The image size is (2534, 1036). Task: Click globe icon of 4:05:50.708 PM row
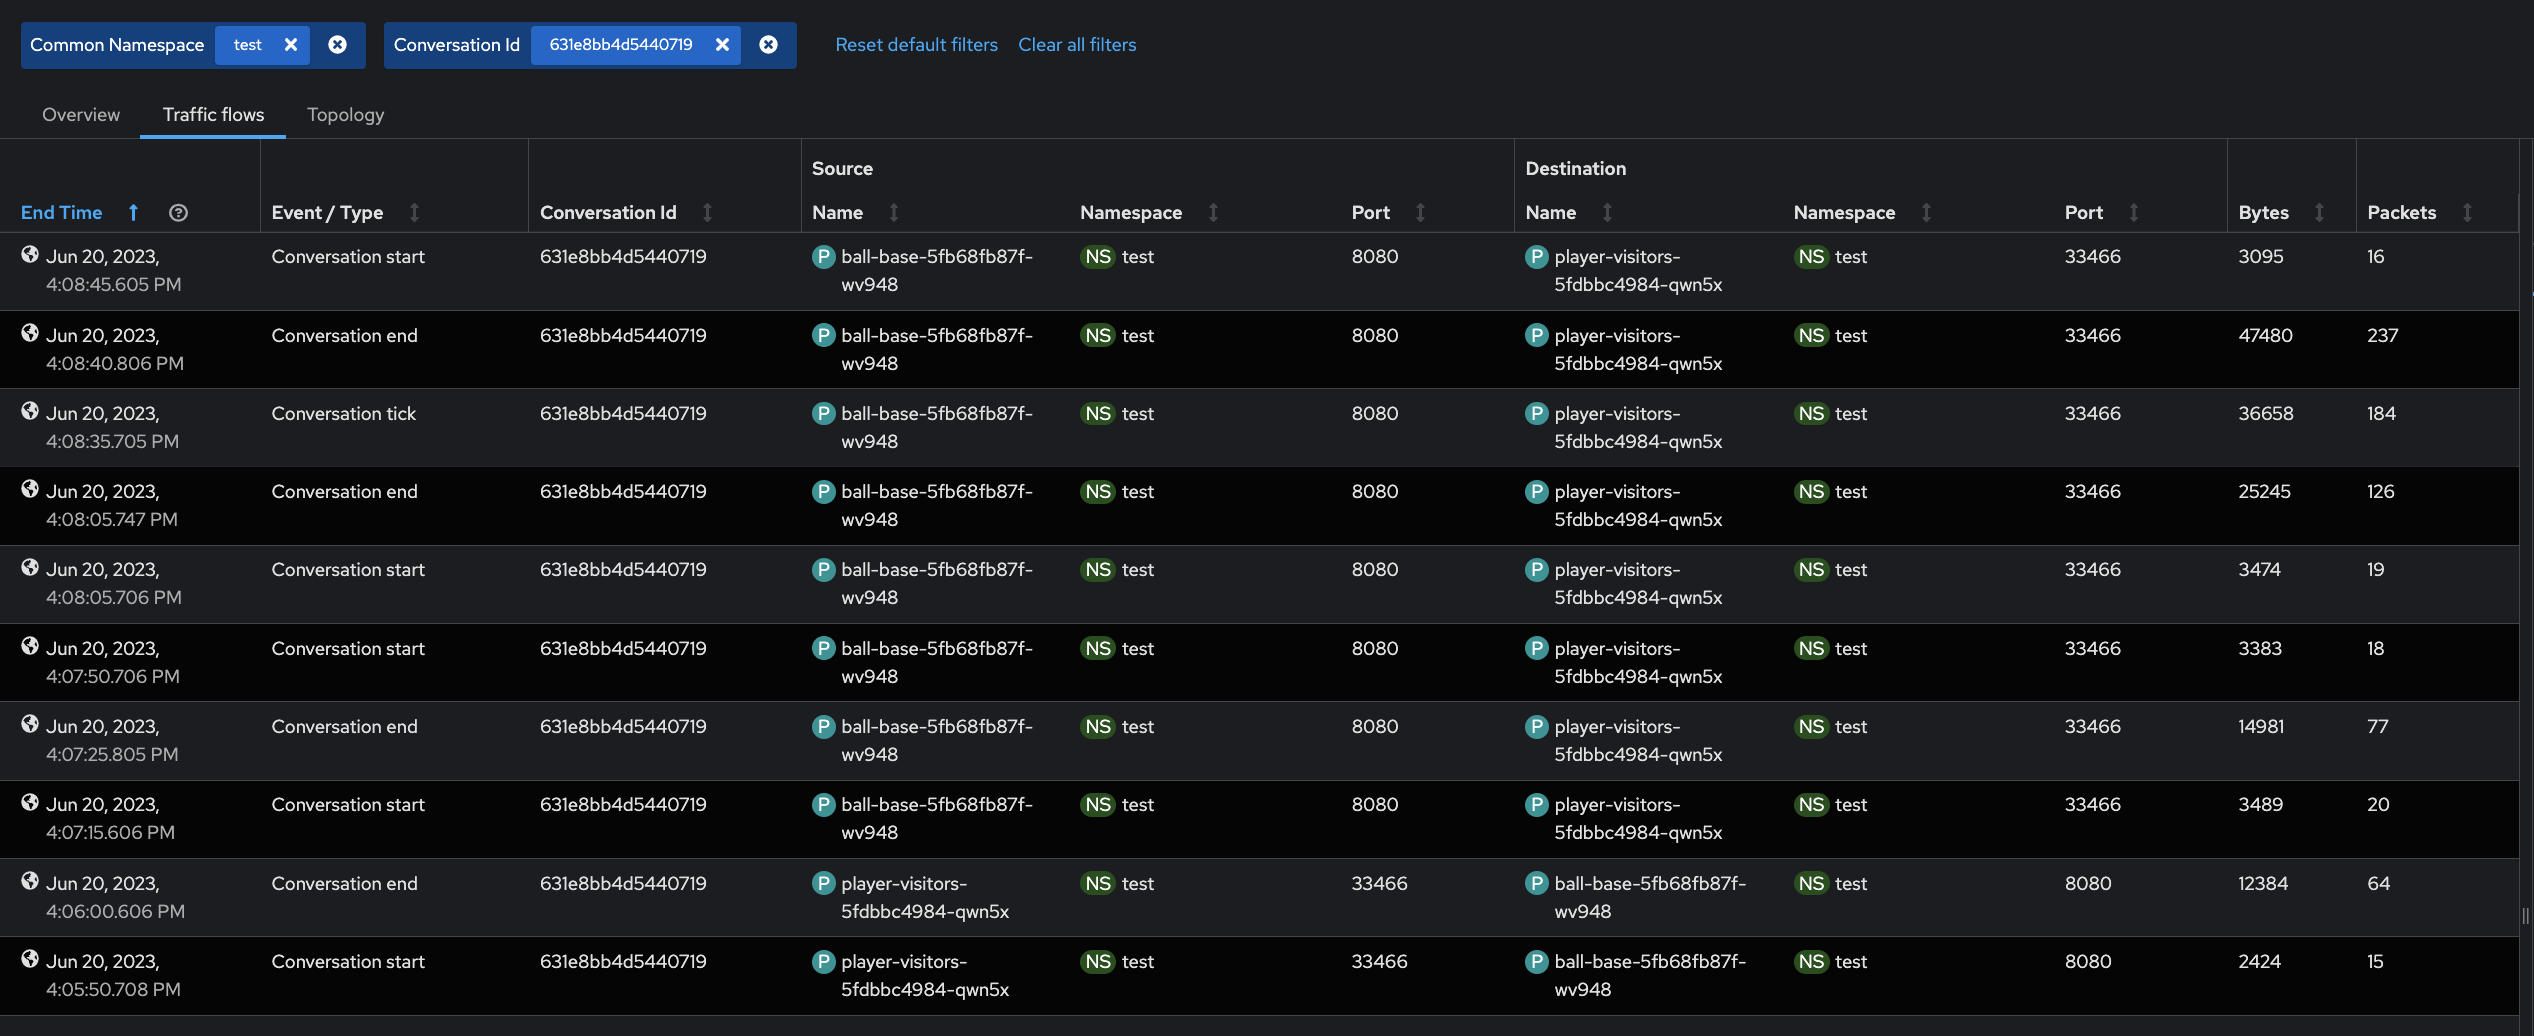(30, 959)
